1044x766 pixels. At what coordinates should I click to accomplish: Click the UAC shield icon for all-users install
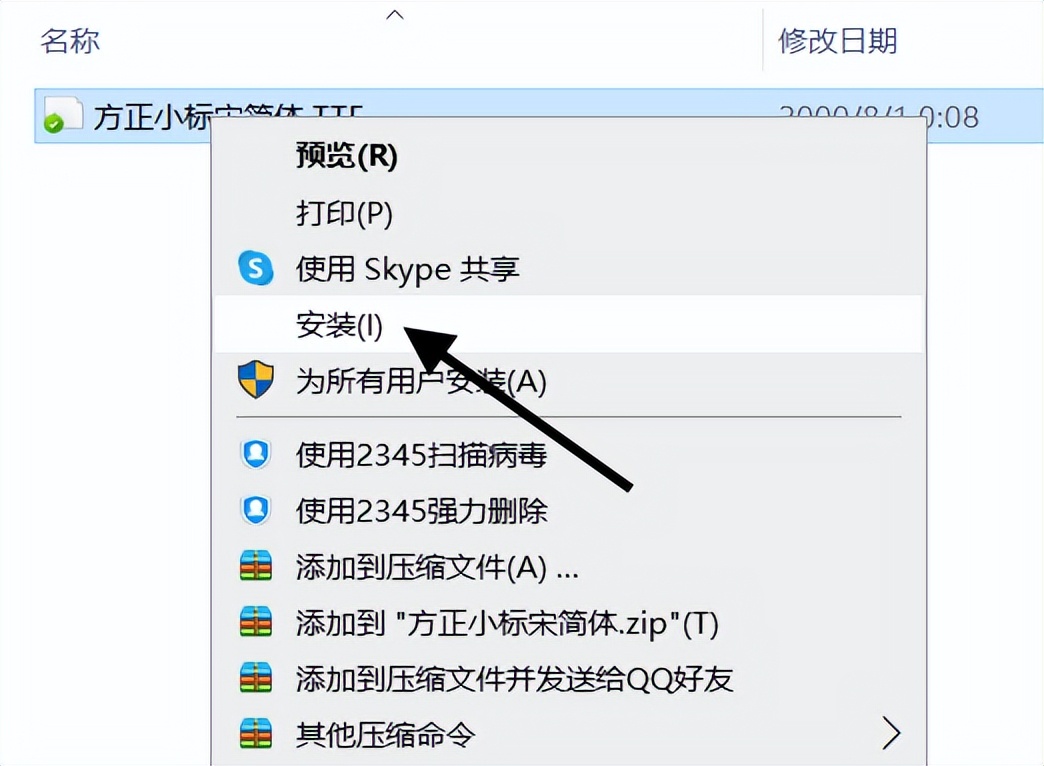256,380
